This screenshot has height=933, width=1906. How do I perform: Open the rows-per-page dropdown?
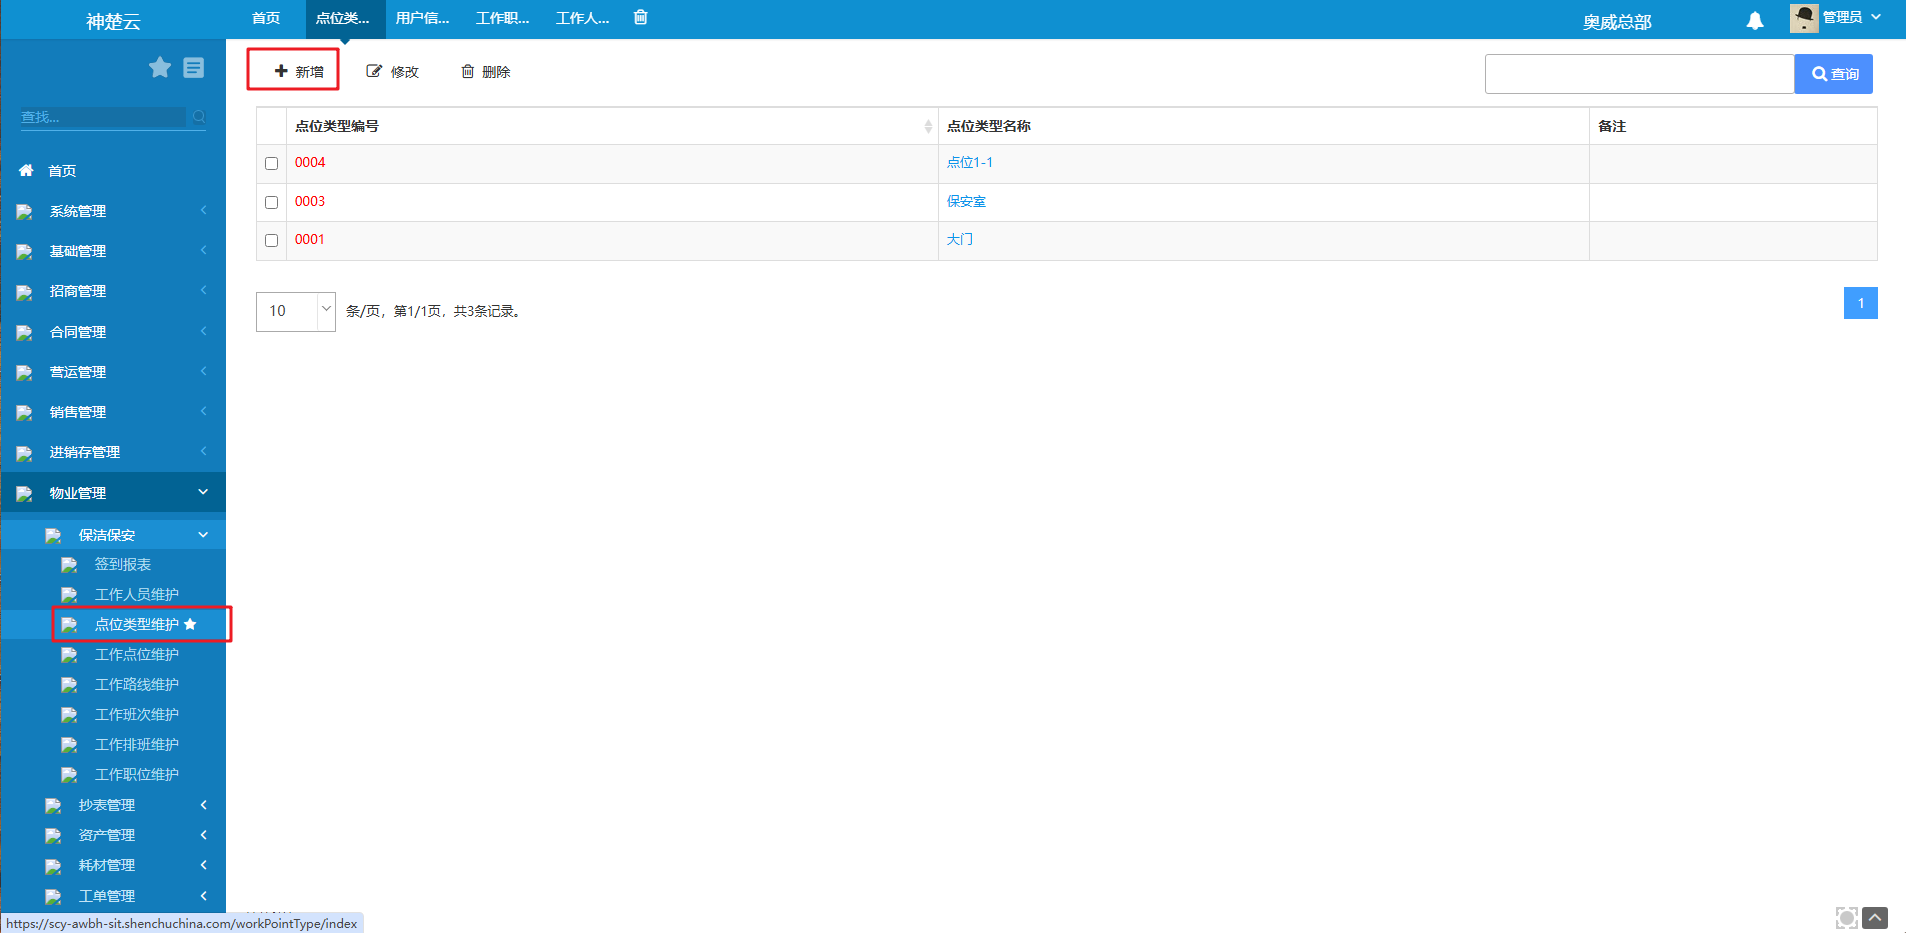pos(295,311)
